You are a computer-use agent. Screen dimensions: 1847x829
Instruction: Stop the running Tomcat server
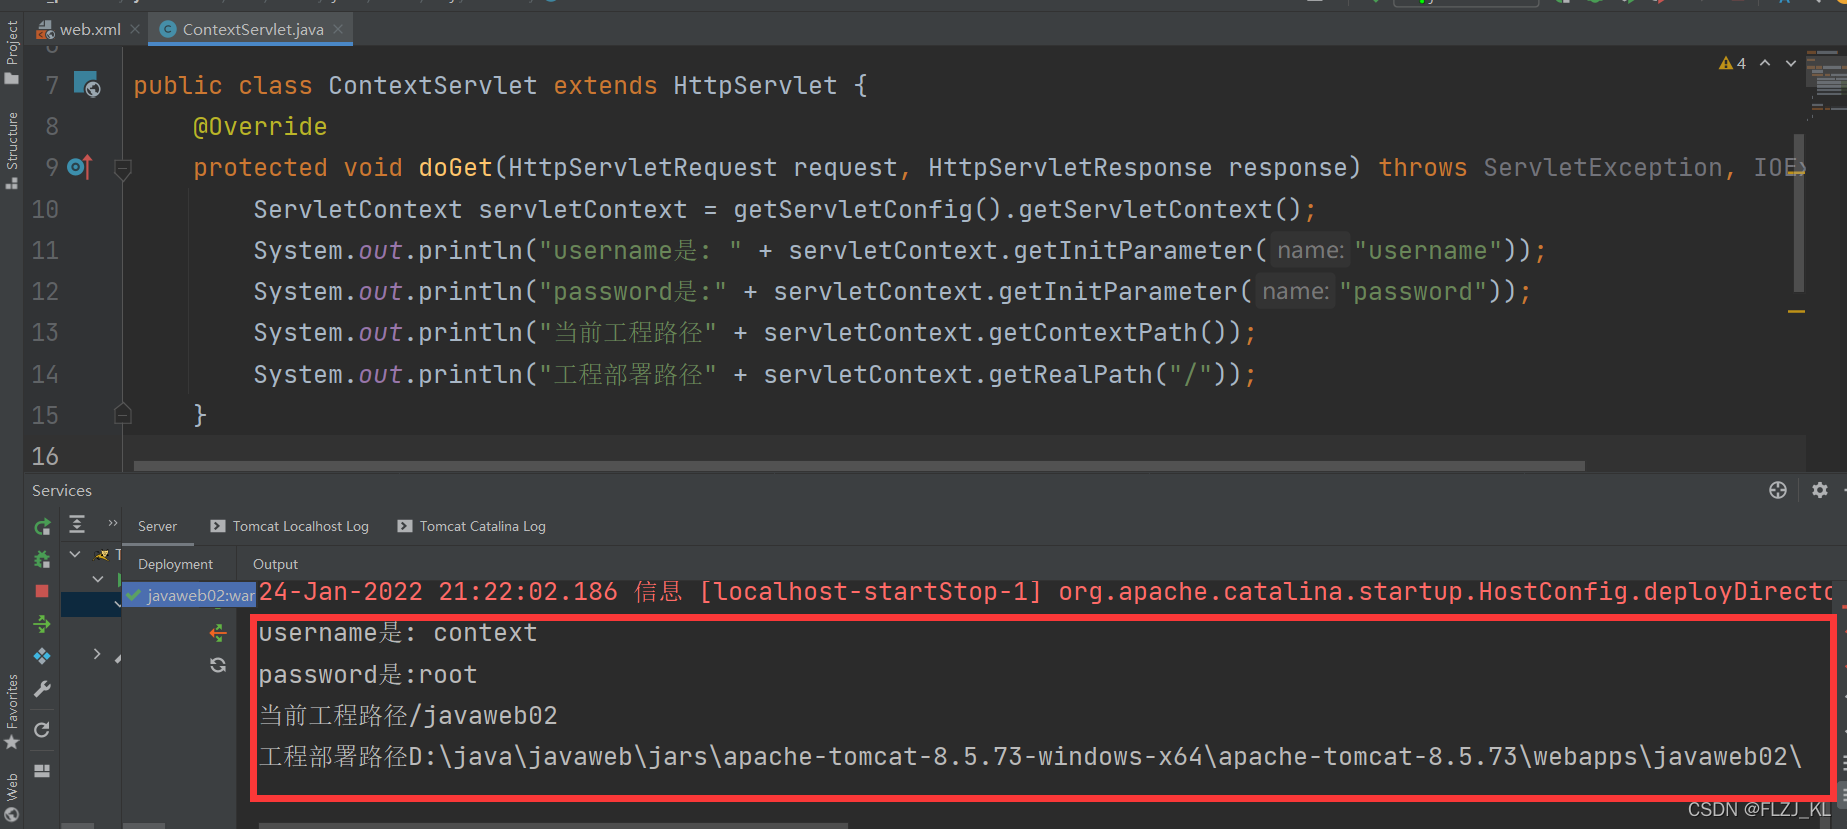tap(42, 591)
